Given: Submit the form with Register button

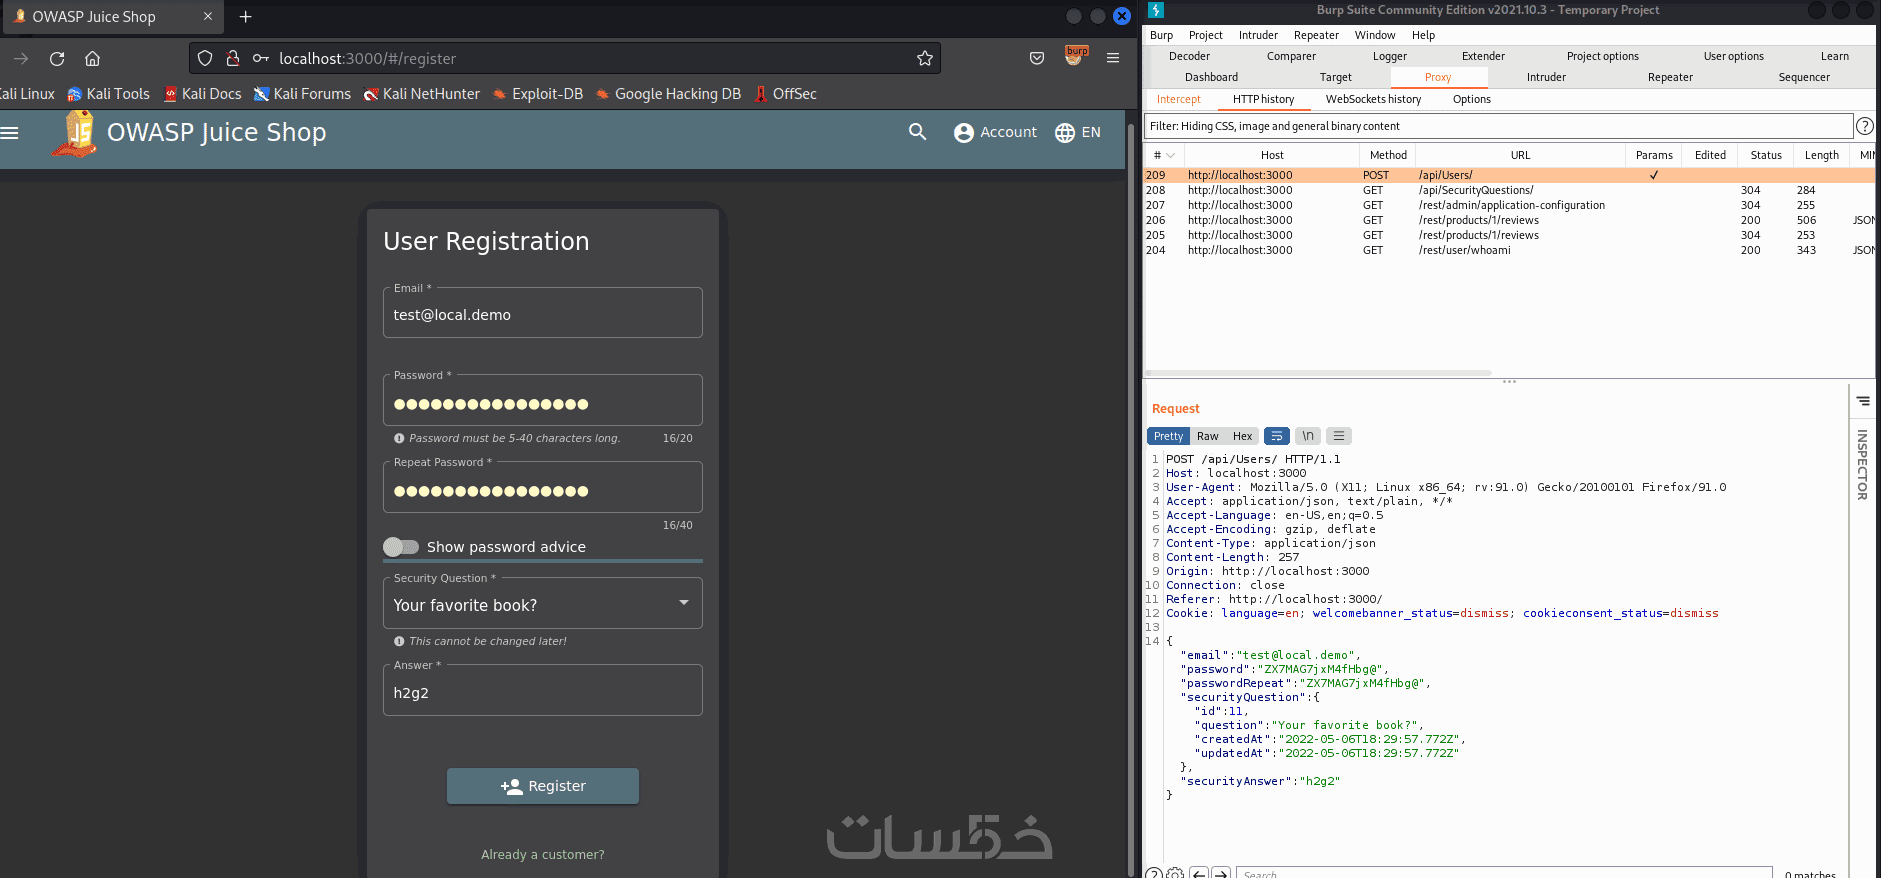Looking at the screenshot, I should click(x=543, y=786).
